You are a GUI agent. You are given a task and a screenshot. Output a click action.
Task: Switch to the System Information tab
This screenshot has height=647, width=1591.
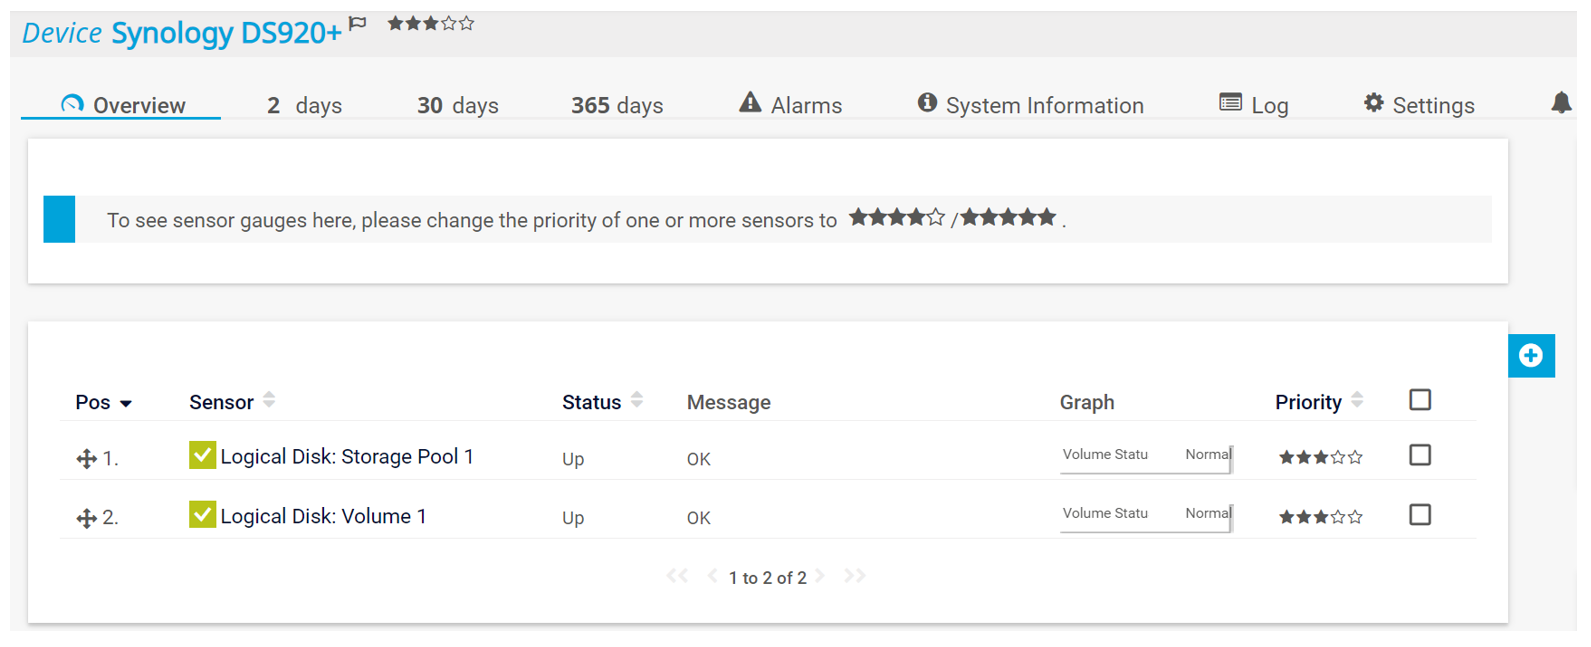(1031, 105)
